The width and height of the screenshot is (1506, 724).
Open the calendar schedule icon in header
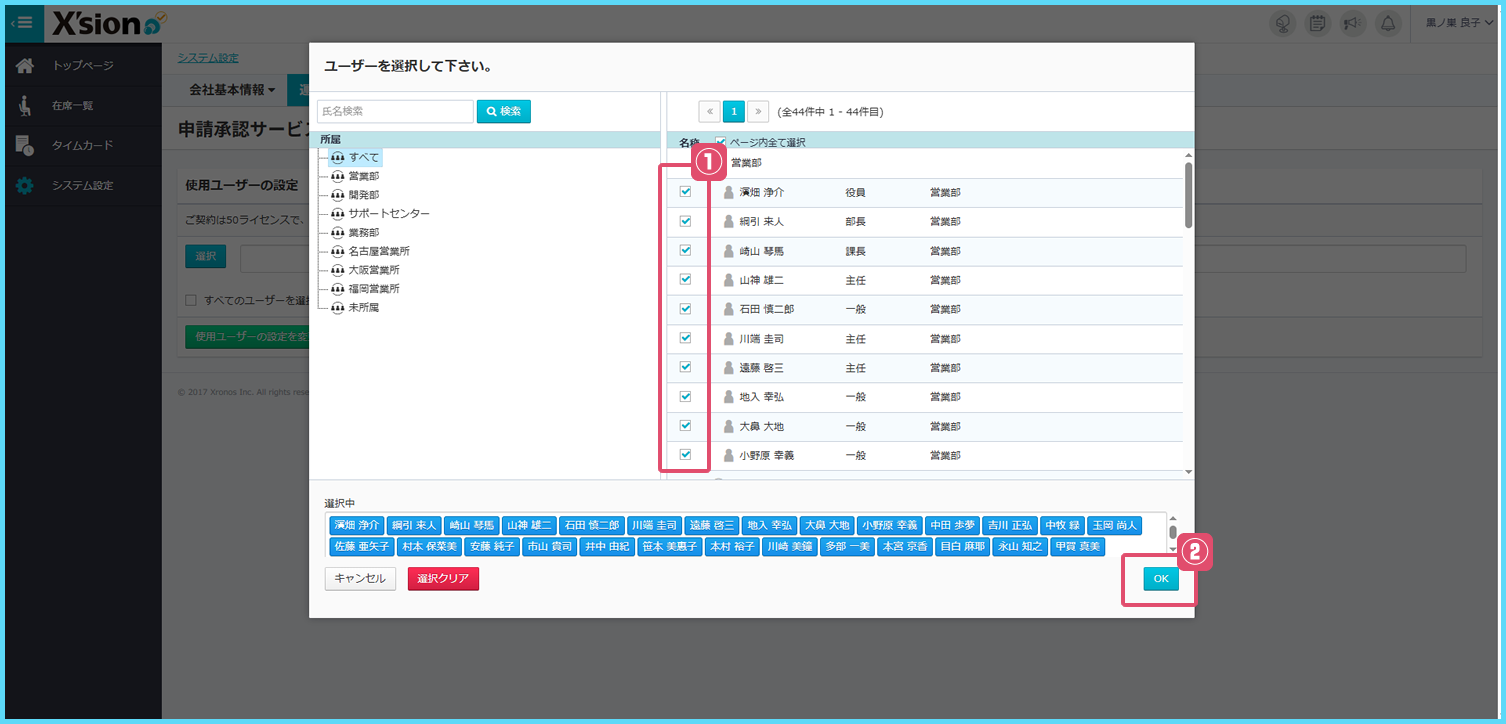[1318, 23]
